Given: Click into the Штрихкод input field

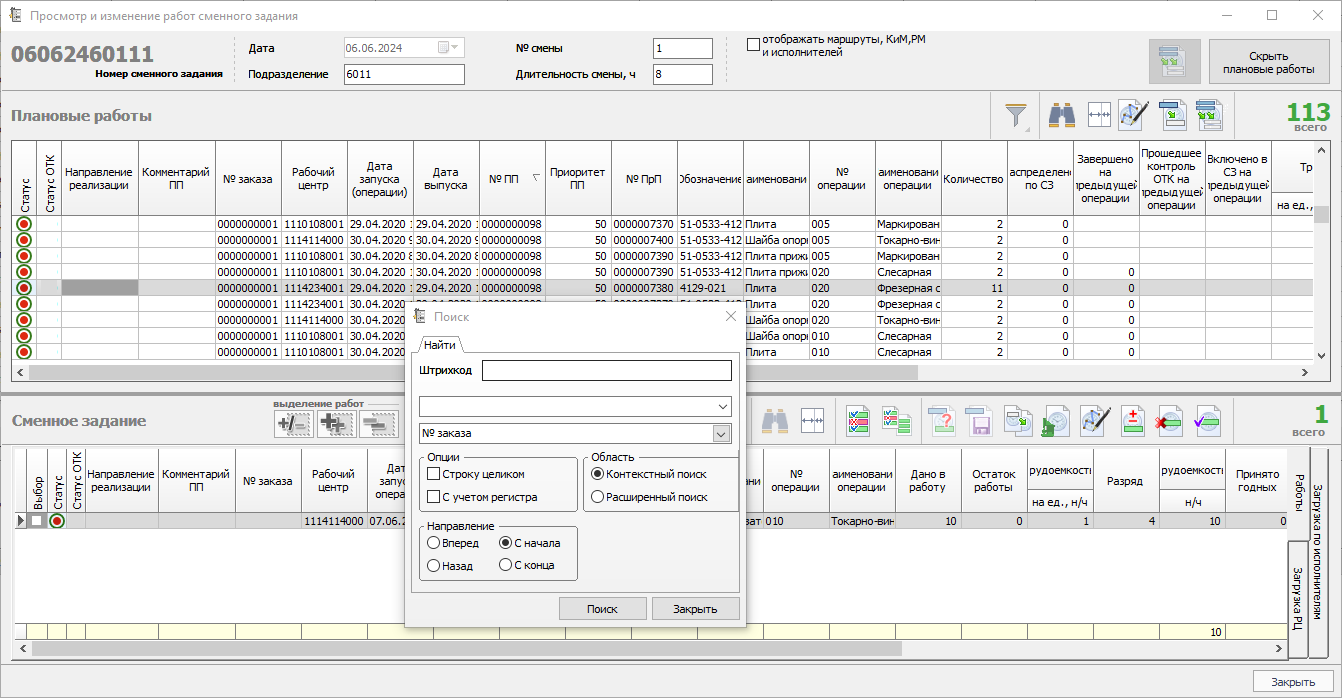Looking at the screenshot, I should [606, 371].
